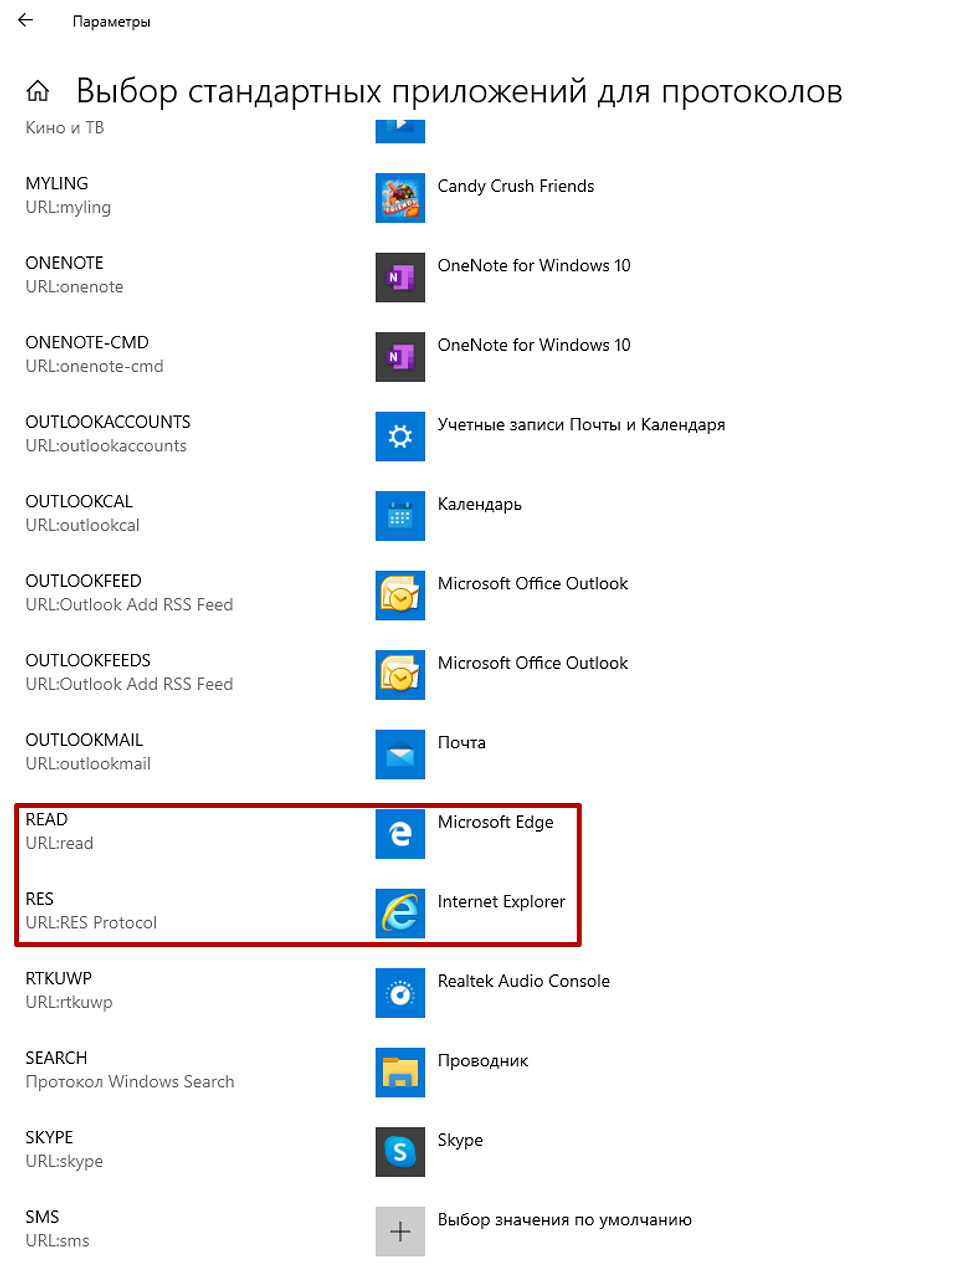
Task: Click the plus icon for SMS protocol
Action: pyautogui.click(x=400, y=1231)
